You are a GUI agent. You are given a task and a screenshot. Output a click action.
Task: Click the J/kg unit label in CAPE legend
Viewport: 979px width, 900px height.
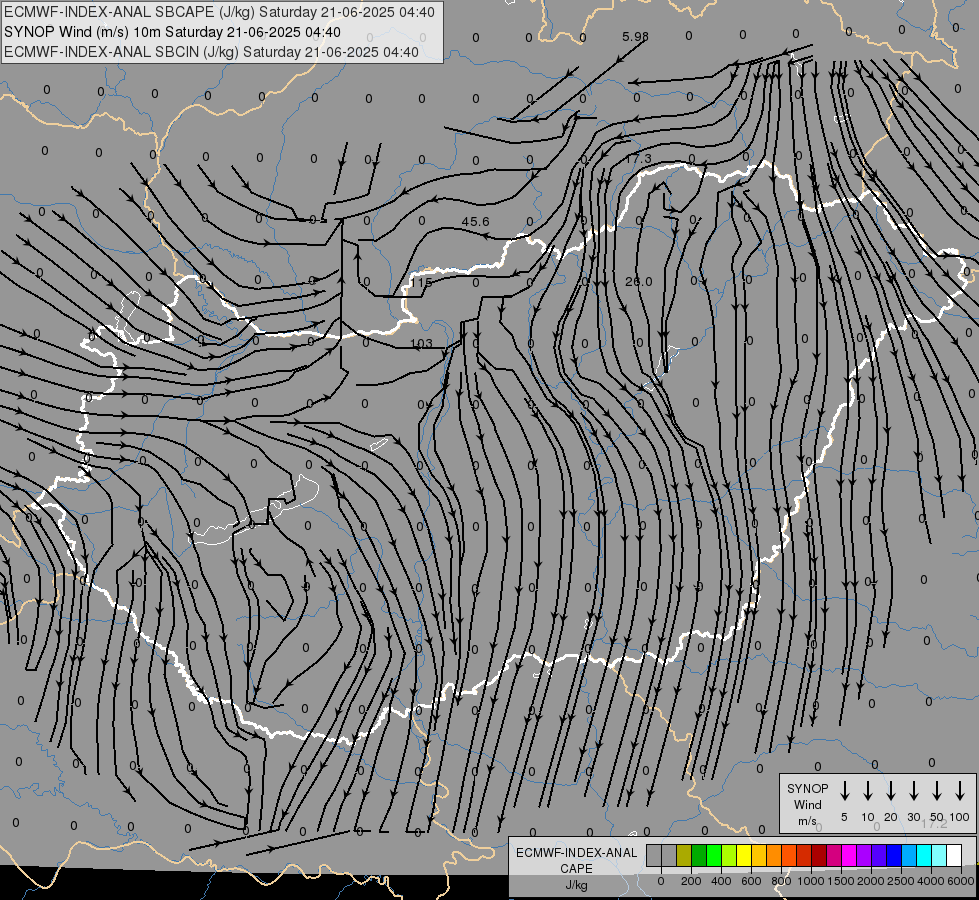click(576, 885)
